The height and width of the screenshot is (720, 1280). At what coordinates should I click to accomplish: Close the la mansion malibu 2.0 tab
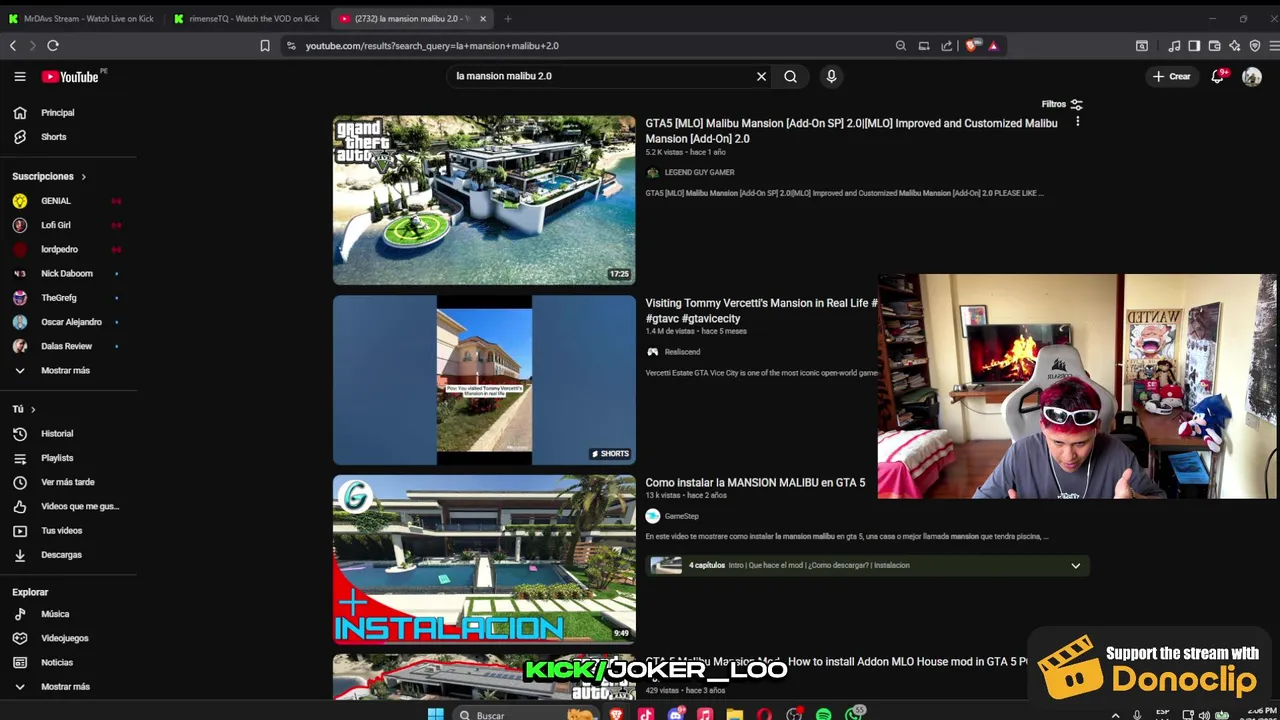pyautogui.click(x=483, y=18)
